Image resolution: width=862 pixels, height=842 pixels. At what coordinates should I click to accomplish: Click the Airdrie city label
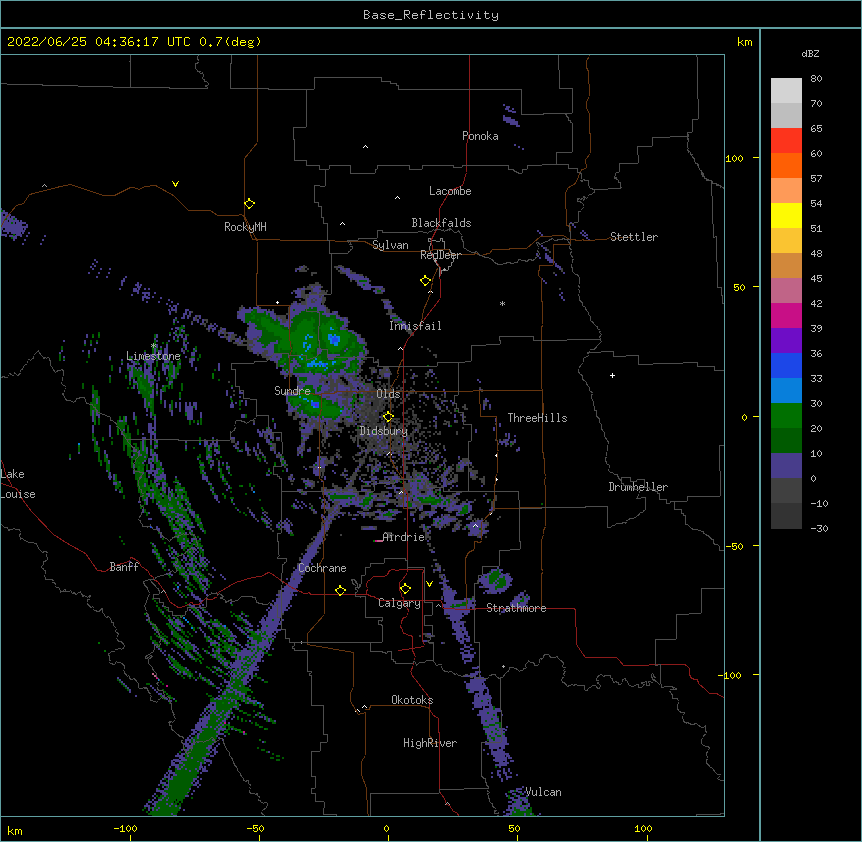pos(404,537)
